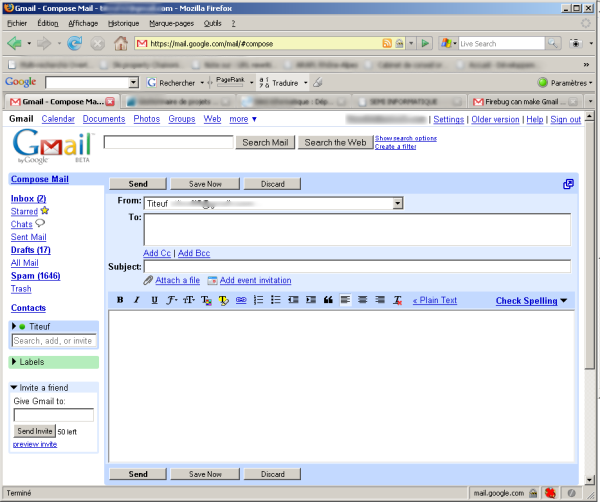Open the text color picker
600x502 pixels.
coord(206,300)
